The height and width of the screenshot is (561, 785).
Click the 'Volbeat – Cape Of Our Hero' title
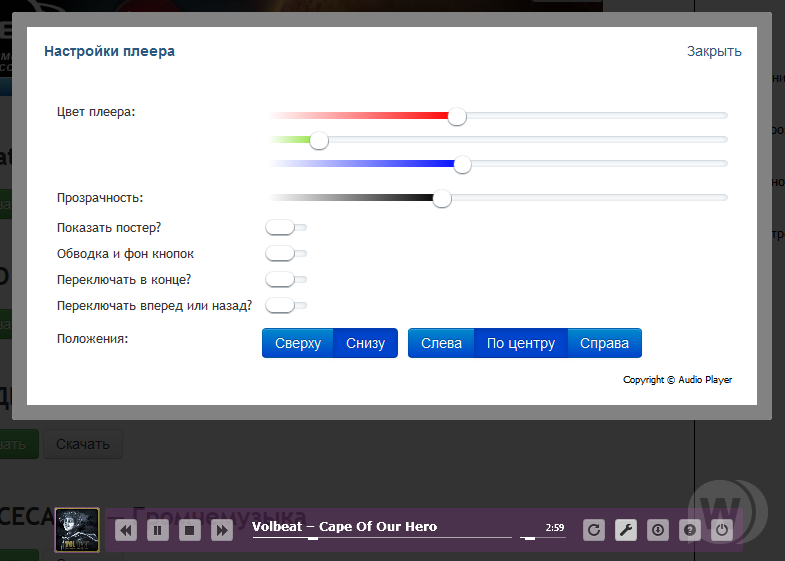344,526
